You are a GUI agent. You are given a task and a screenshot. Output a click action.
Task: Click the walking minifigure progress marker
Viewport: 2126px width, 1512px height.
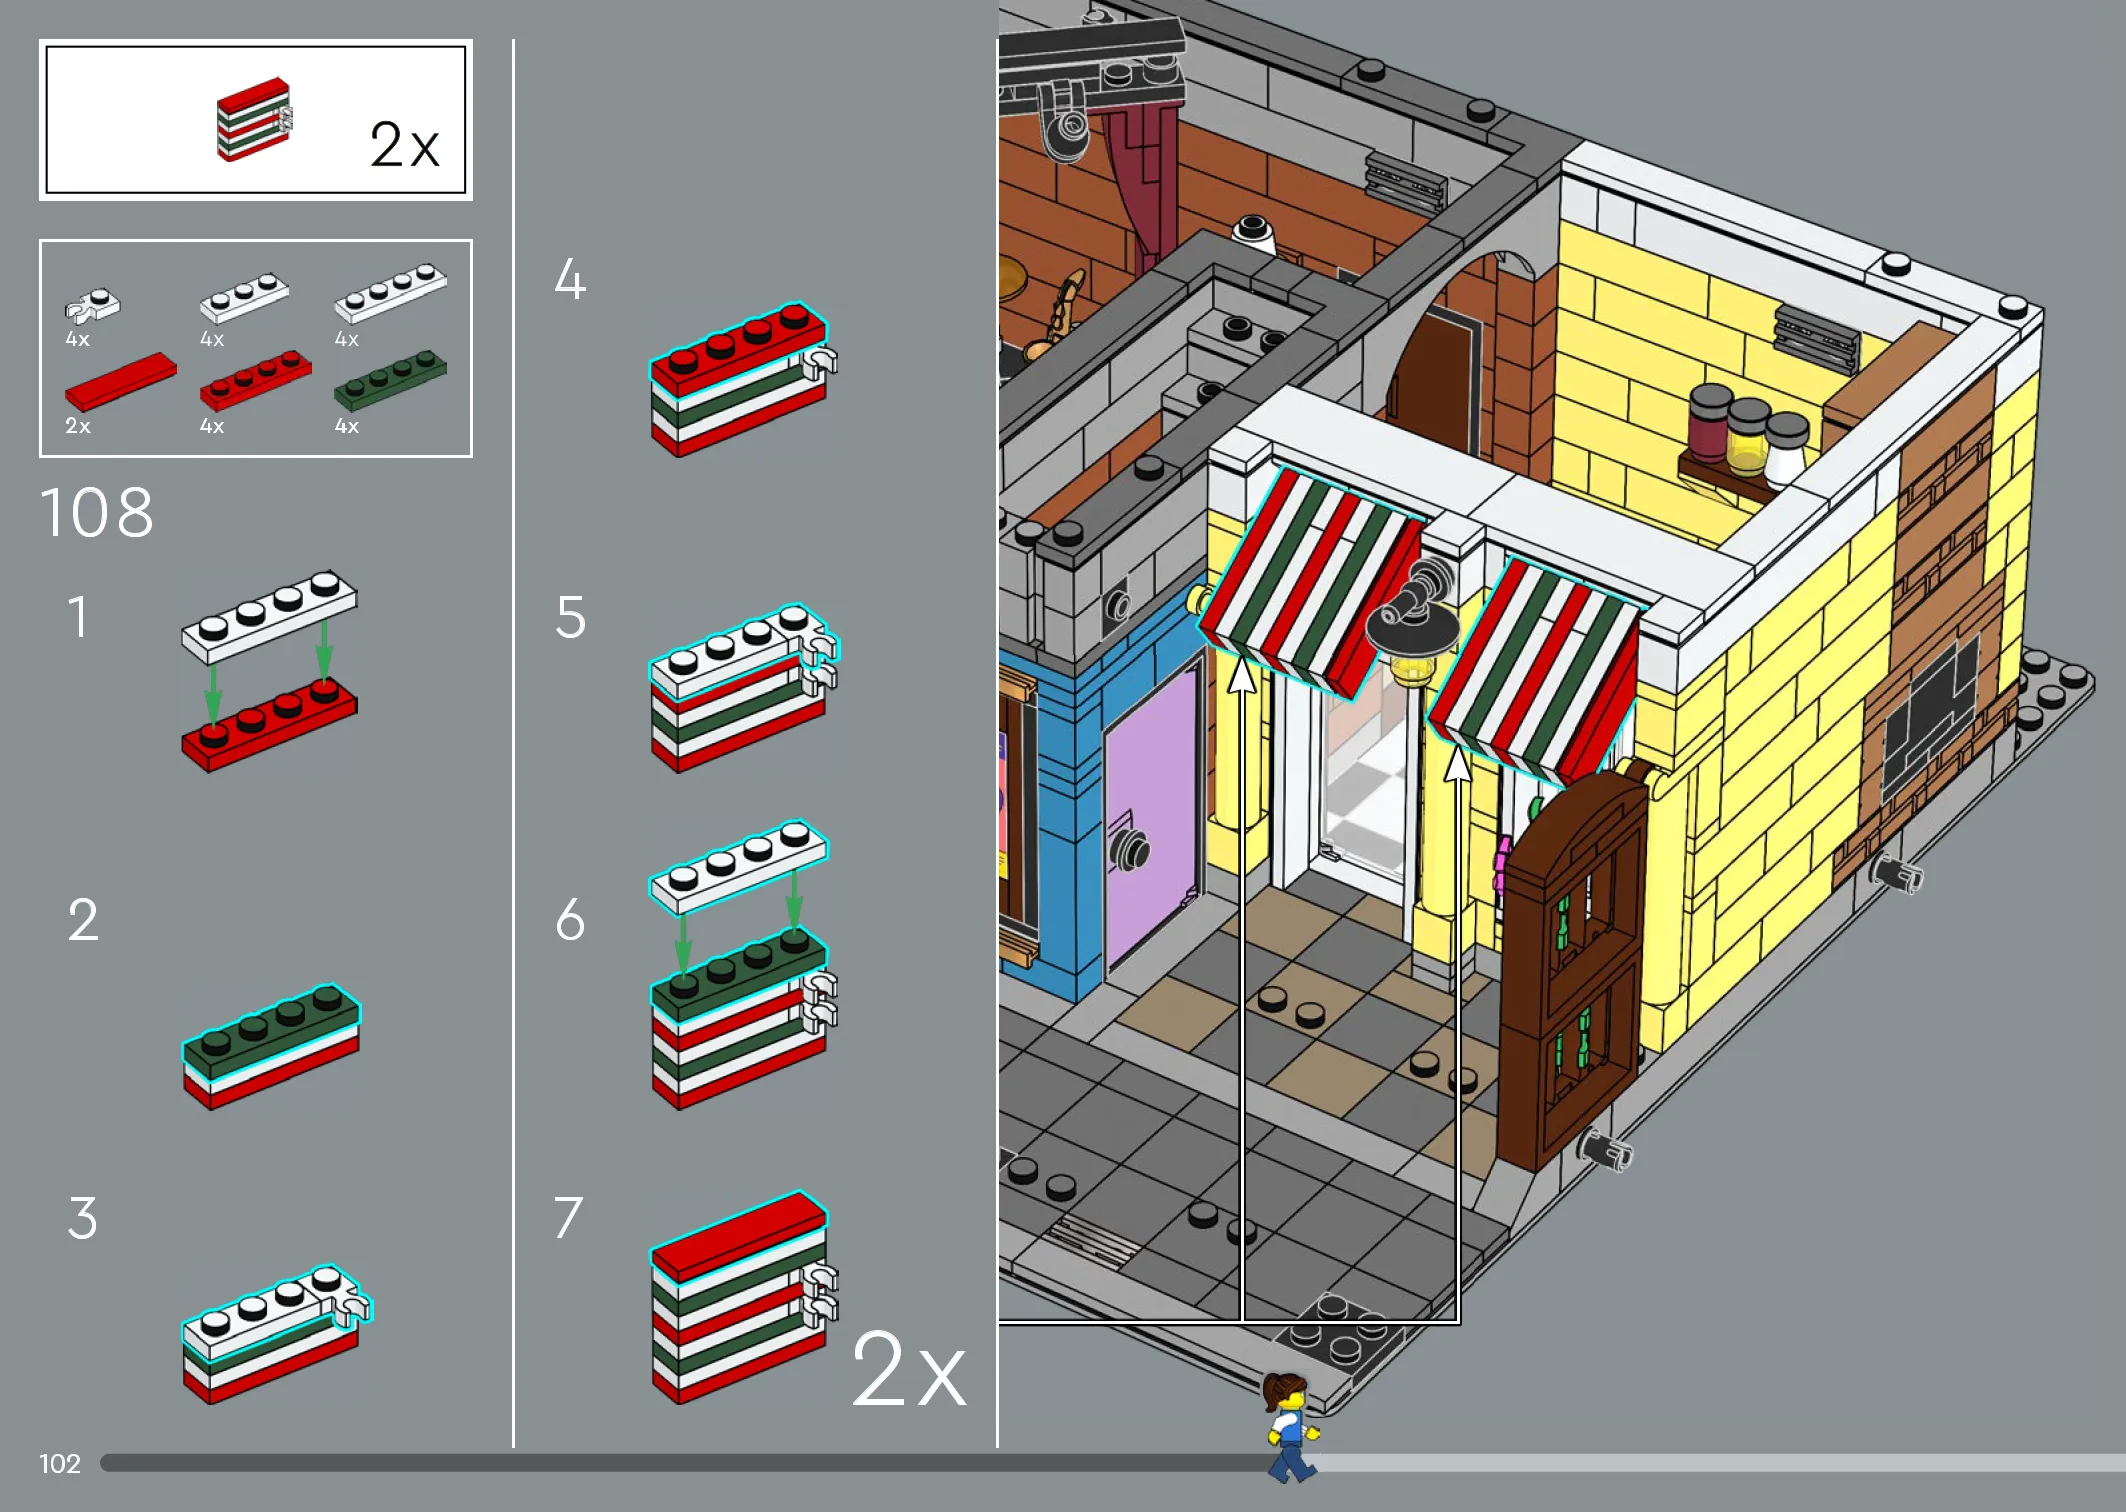(1291, 1427)
